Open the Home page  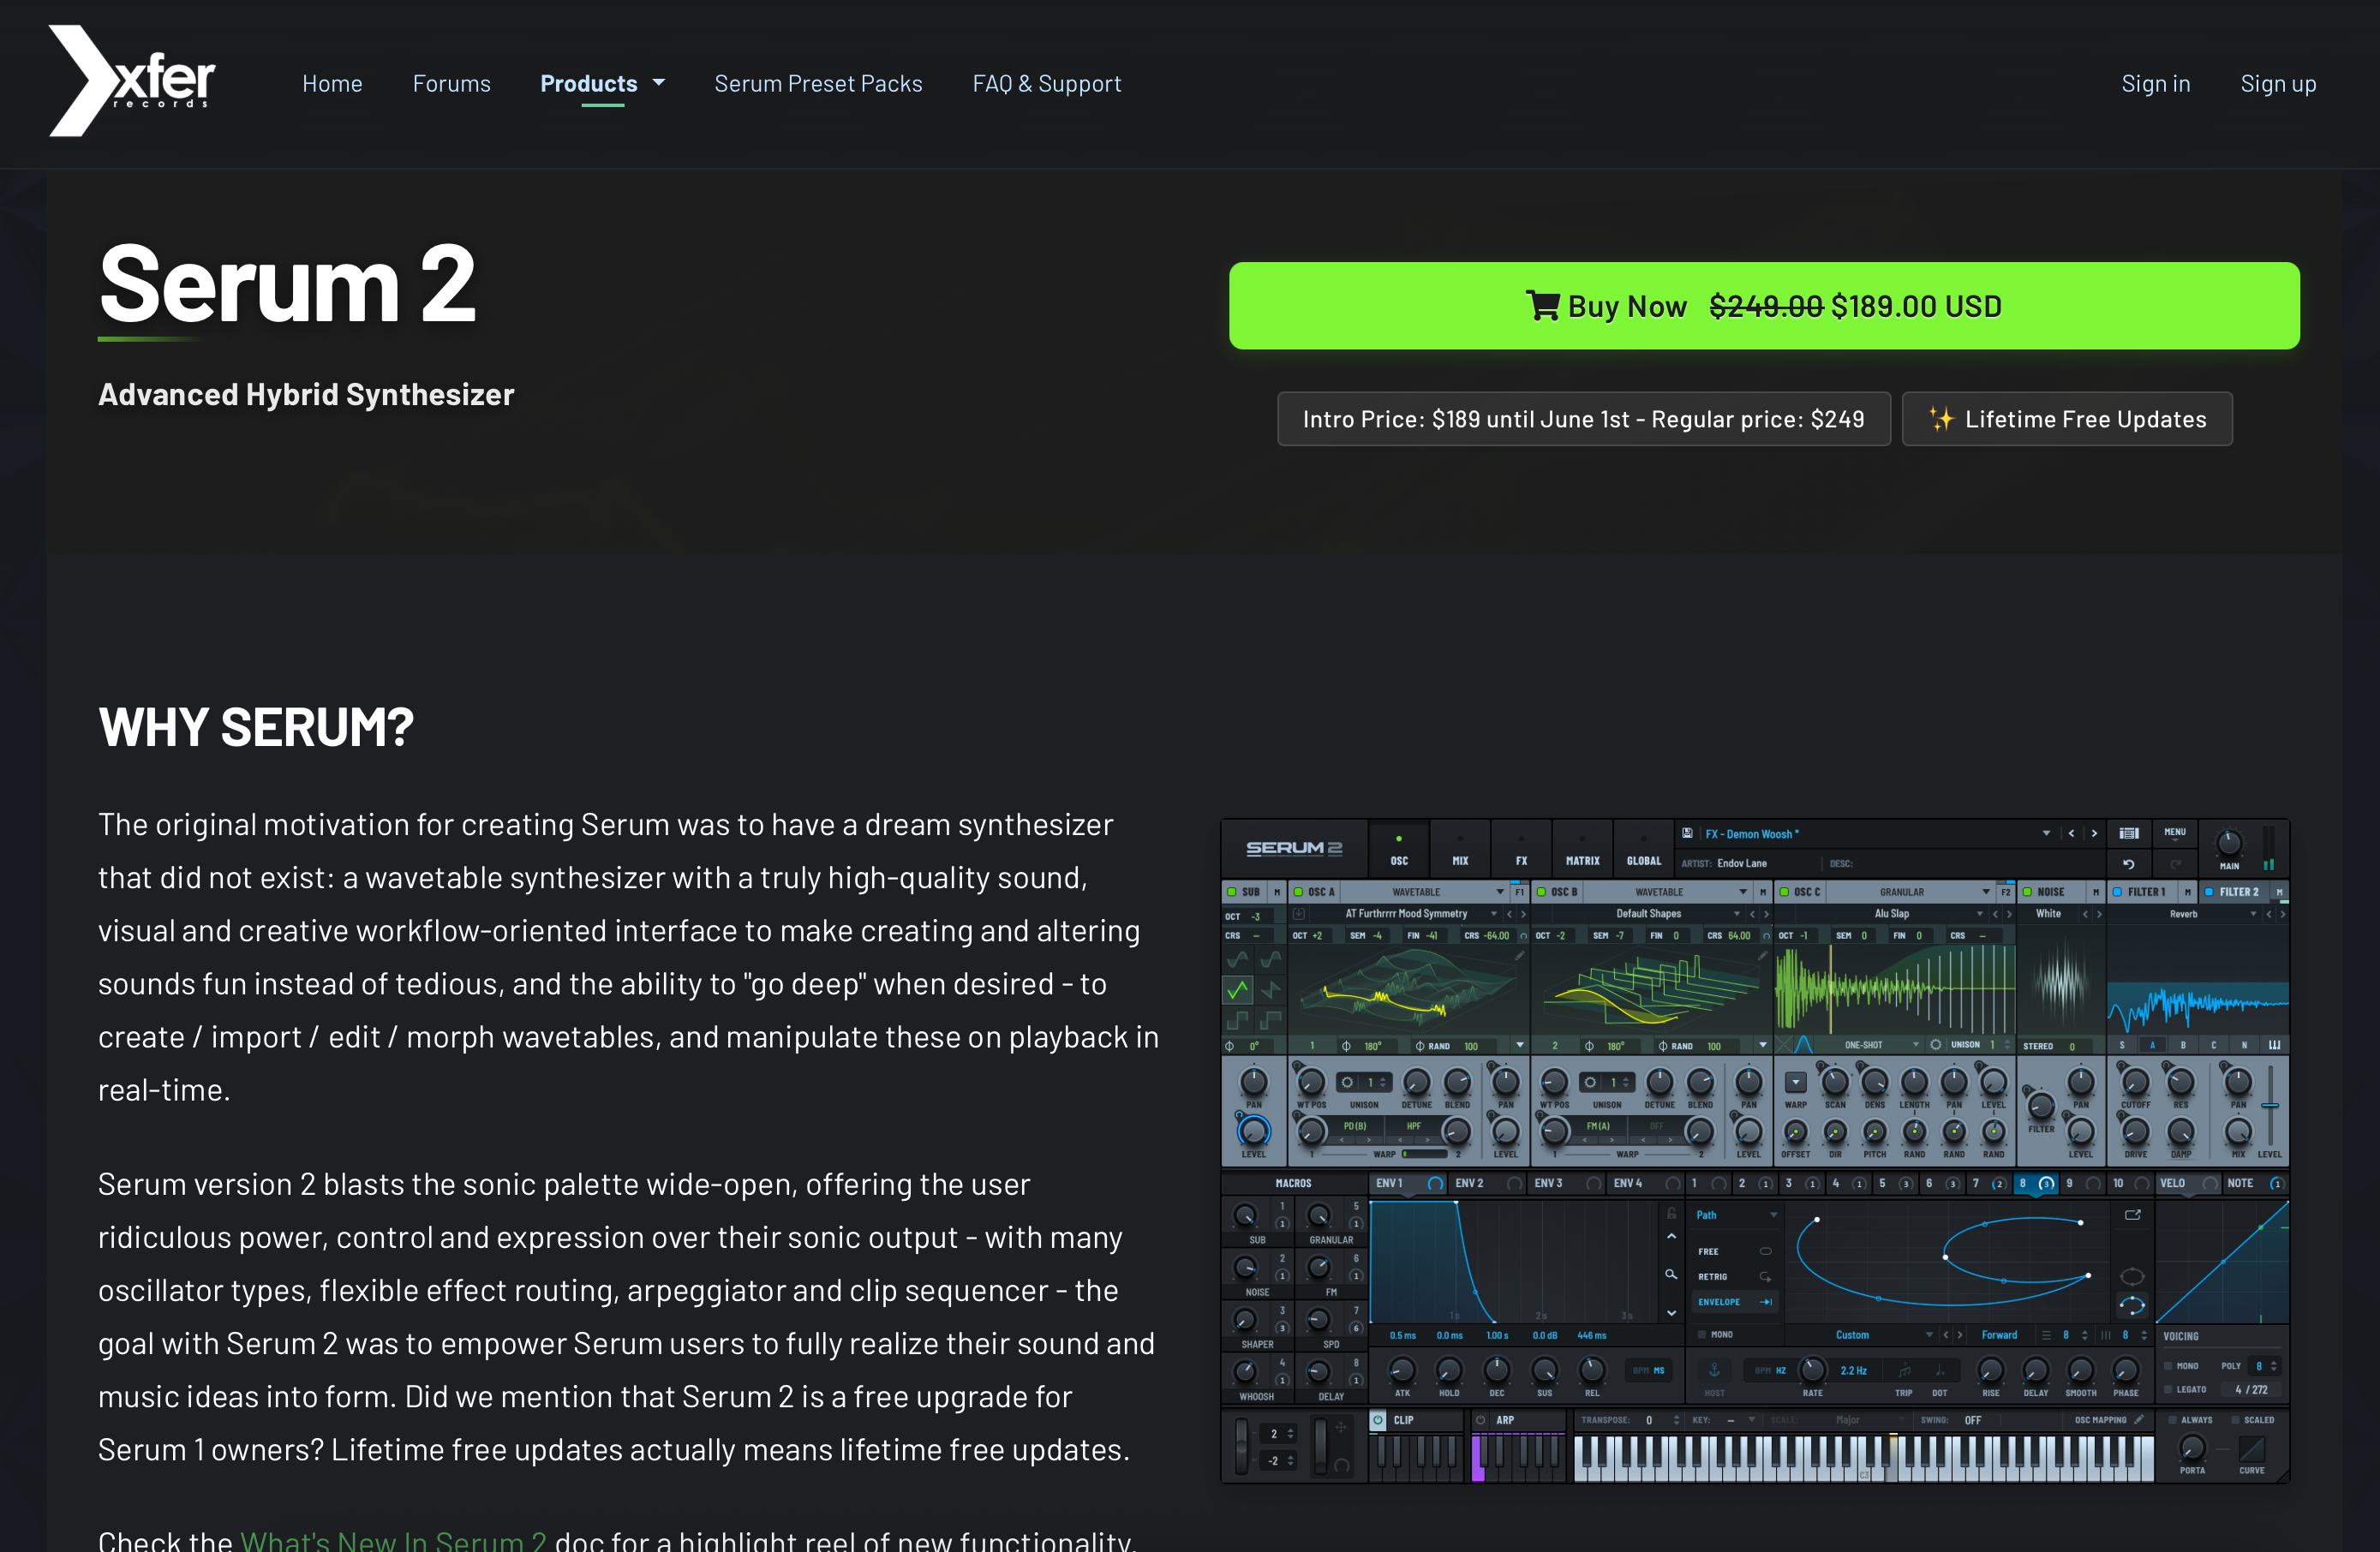[332, 83]
